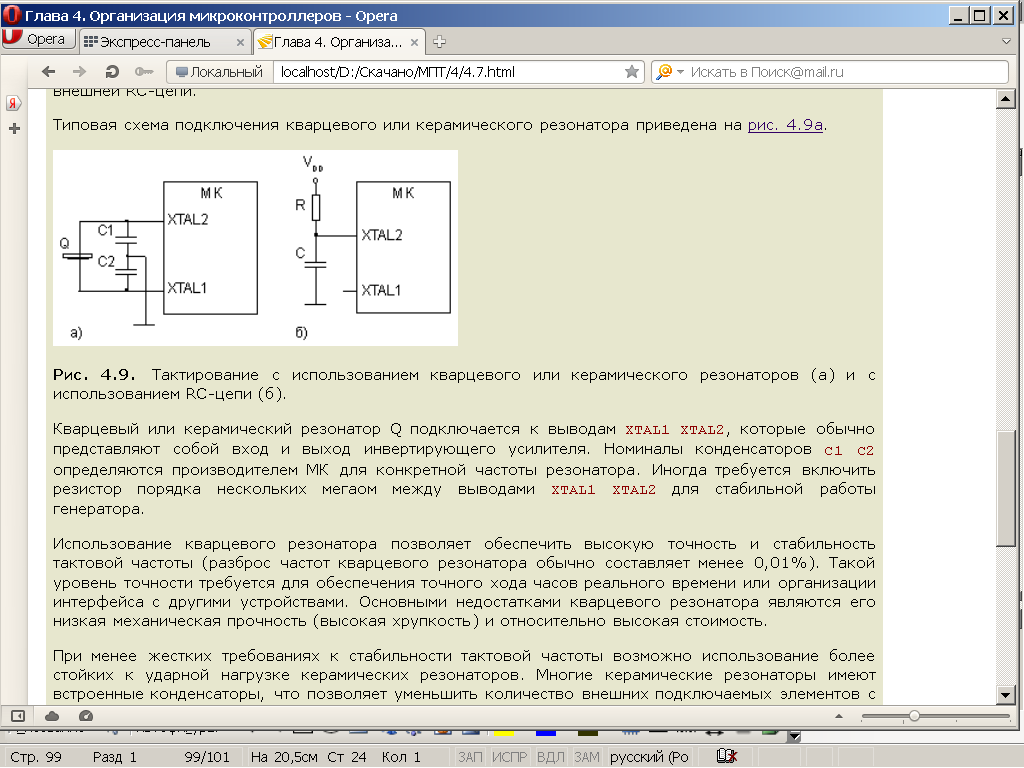Image resolution: width=1024 pixels, height=768 pixels.
Task: Click the page scrollbar up arrow
Action: coord(1006,99)
